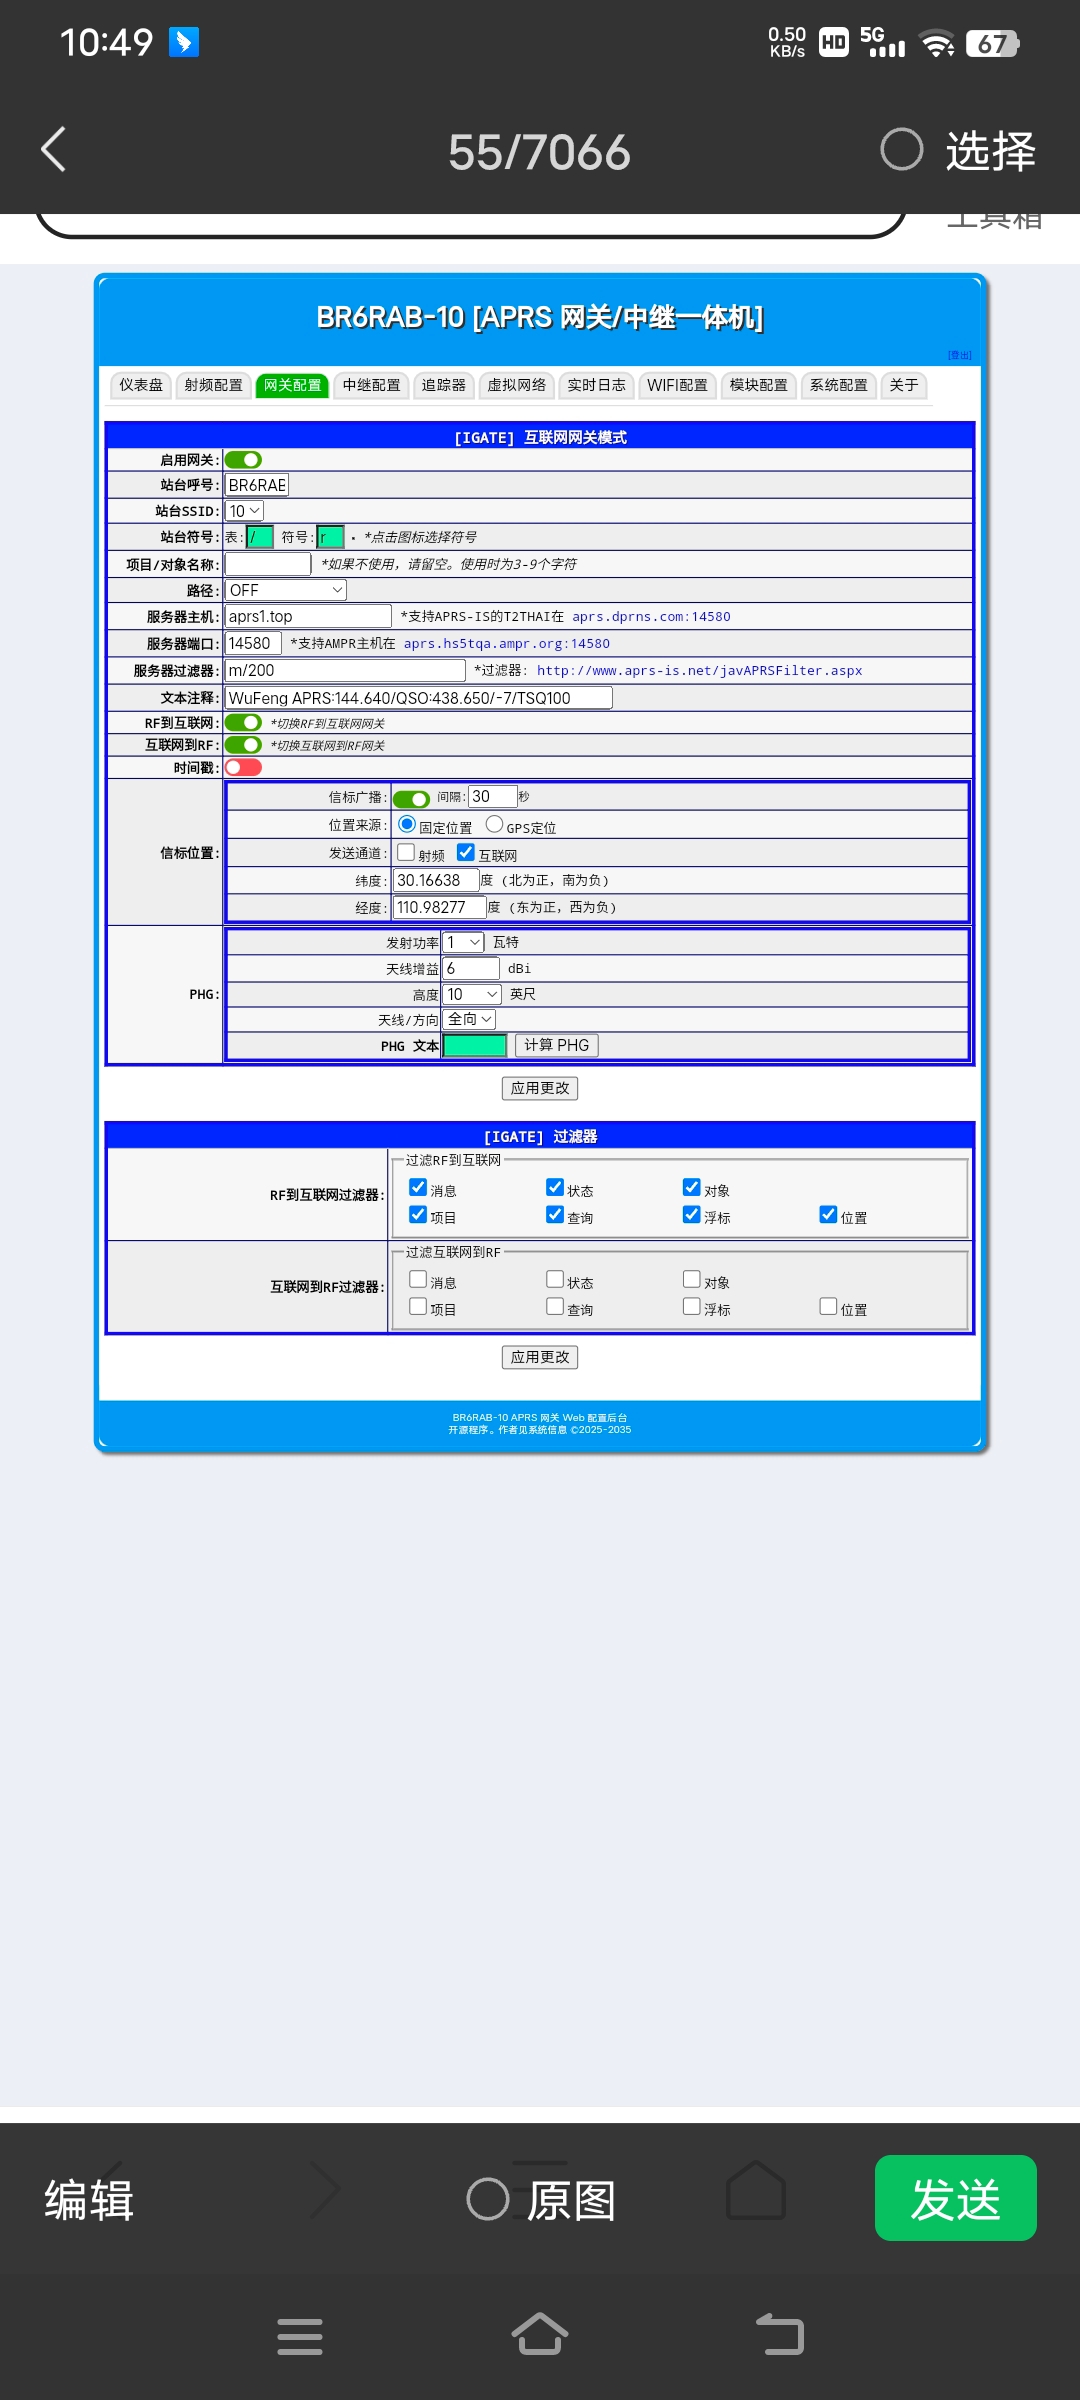Viewport: 1080px width, 2400px height.
Task: Enable the 时间戳 timestamp toggle
Action: coord(243,767)
